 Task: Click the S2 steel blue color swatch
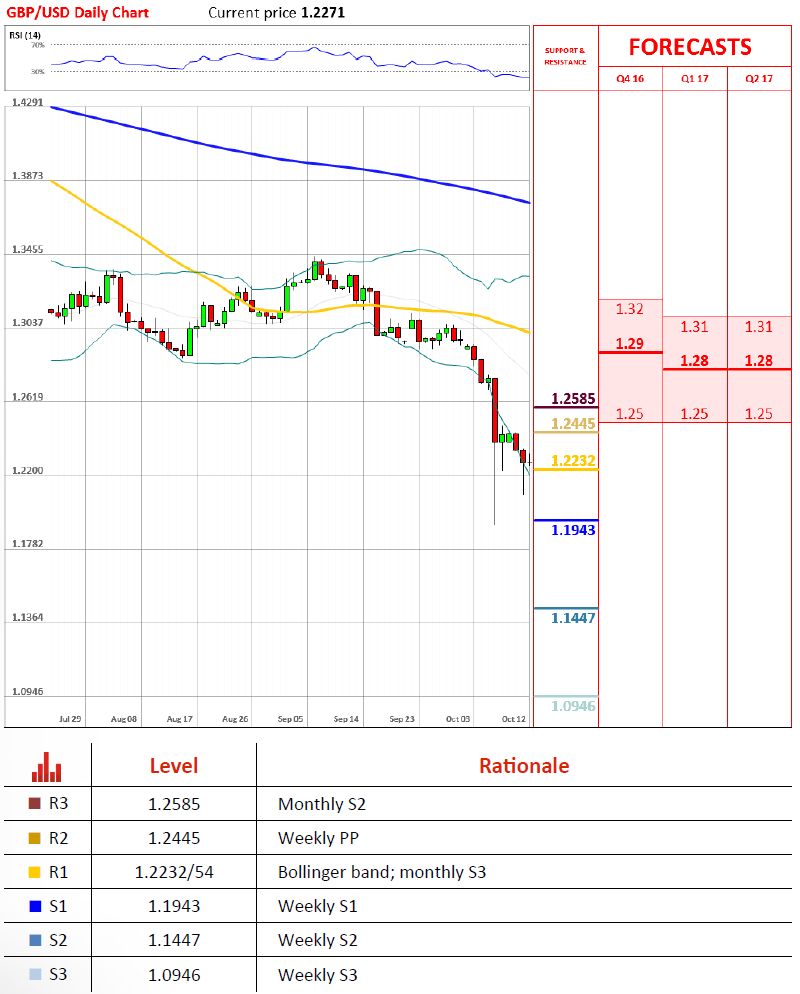click(x=35, y=940)
